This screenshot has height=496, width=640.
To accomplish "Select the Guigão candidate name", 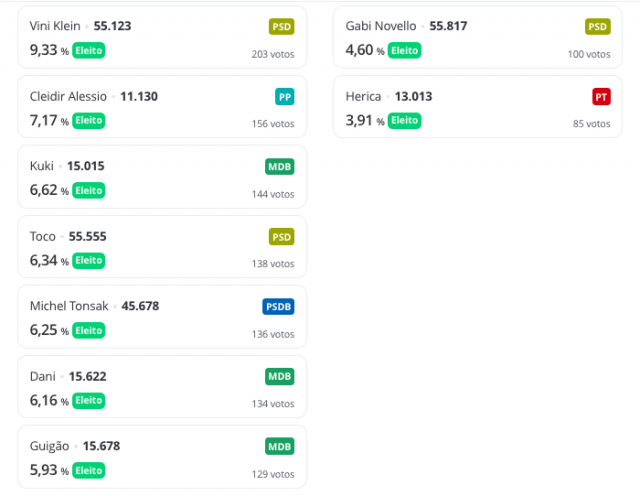I will (49, 446).
